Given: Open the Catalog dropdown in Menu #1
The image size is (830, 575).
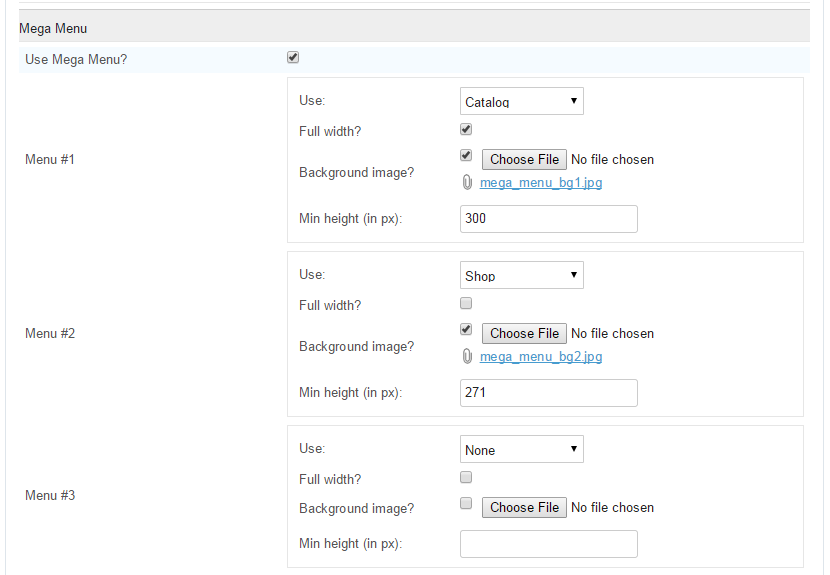Looking at the screenshot, I should tap(522, 101).
